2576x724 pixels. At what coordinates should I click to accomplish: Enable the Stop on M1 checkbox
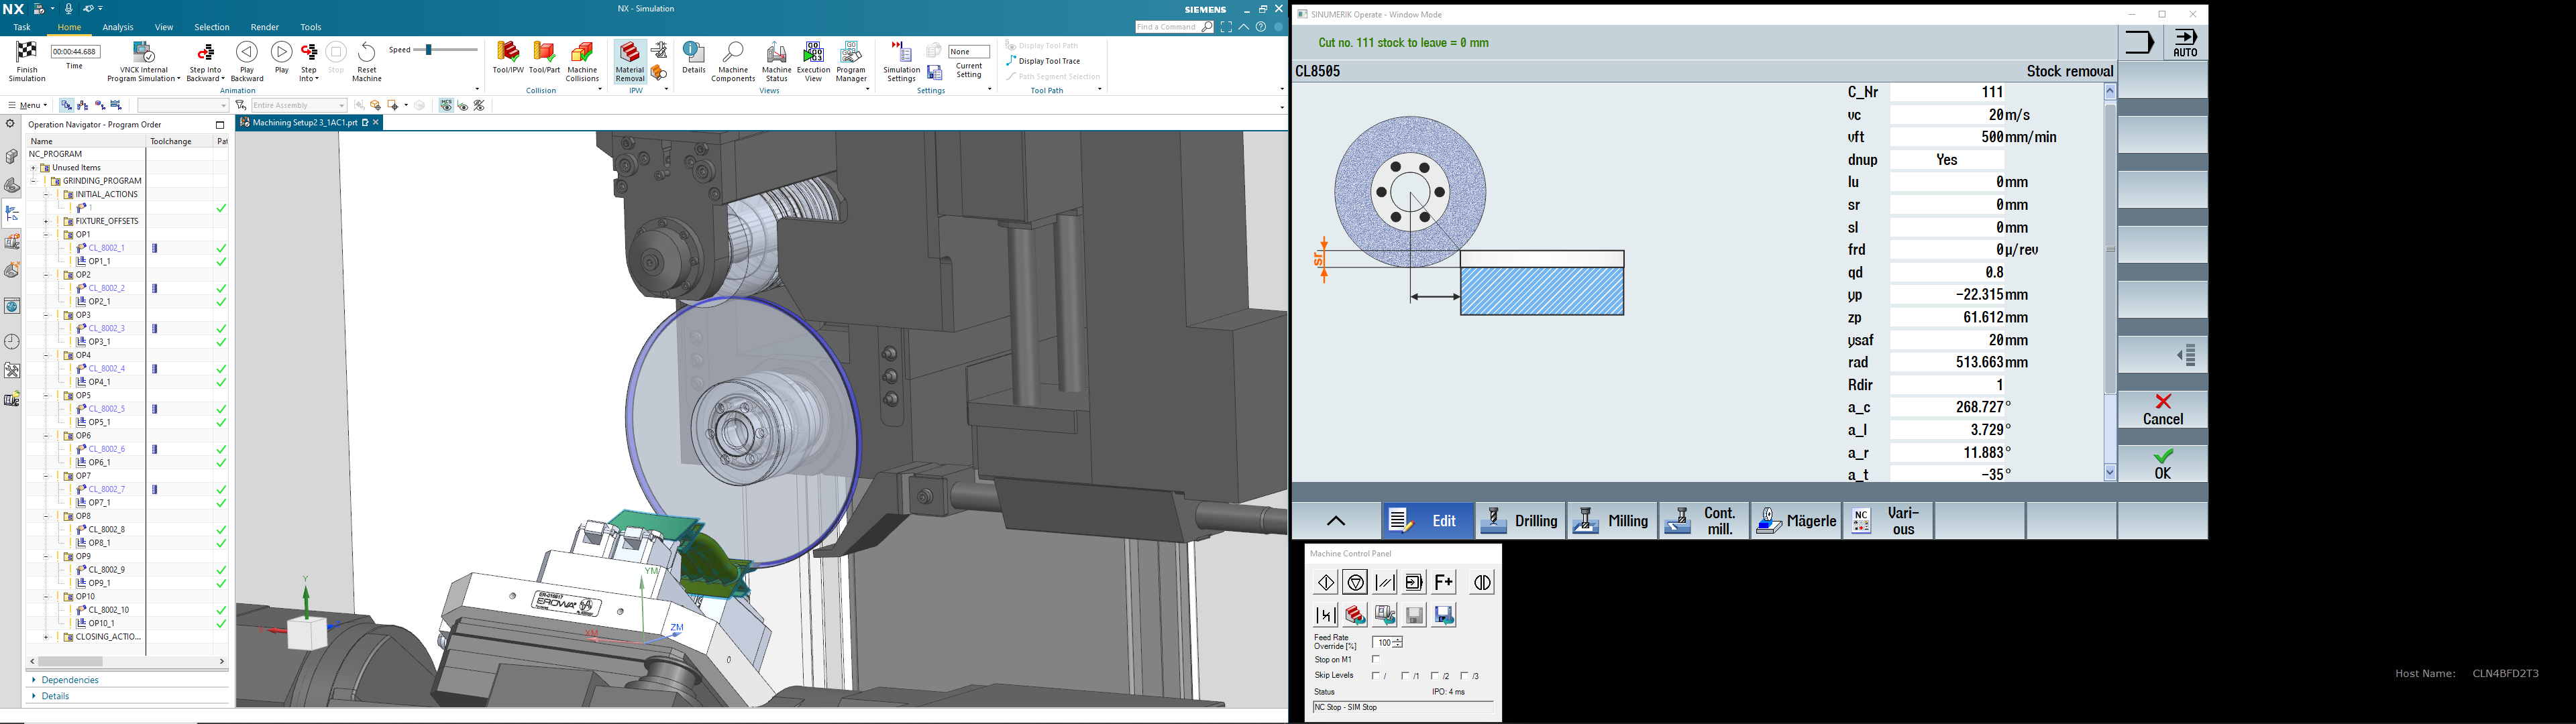1377,660
